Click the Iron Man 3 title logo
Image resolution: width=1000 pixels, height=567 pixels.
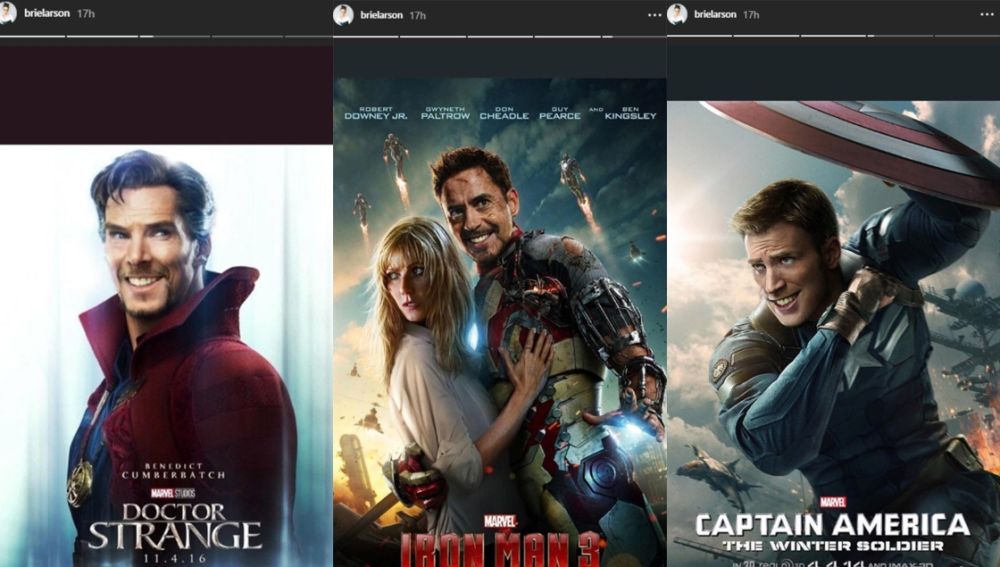point(499,548)
